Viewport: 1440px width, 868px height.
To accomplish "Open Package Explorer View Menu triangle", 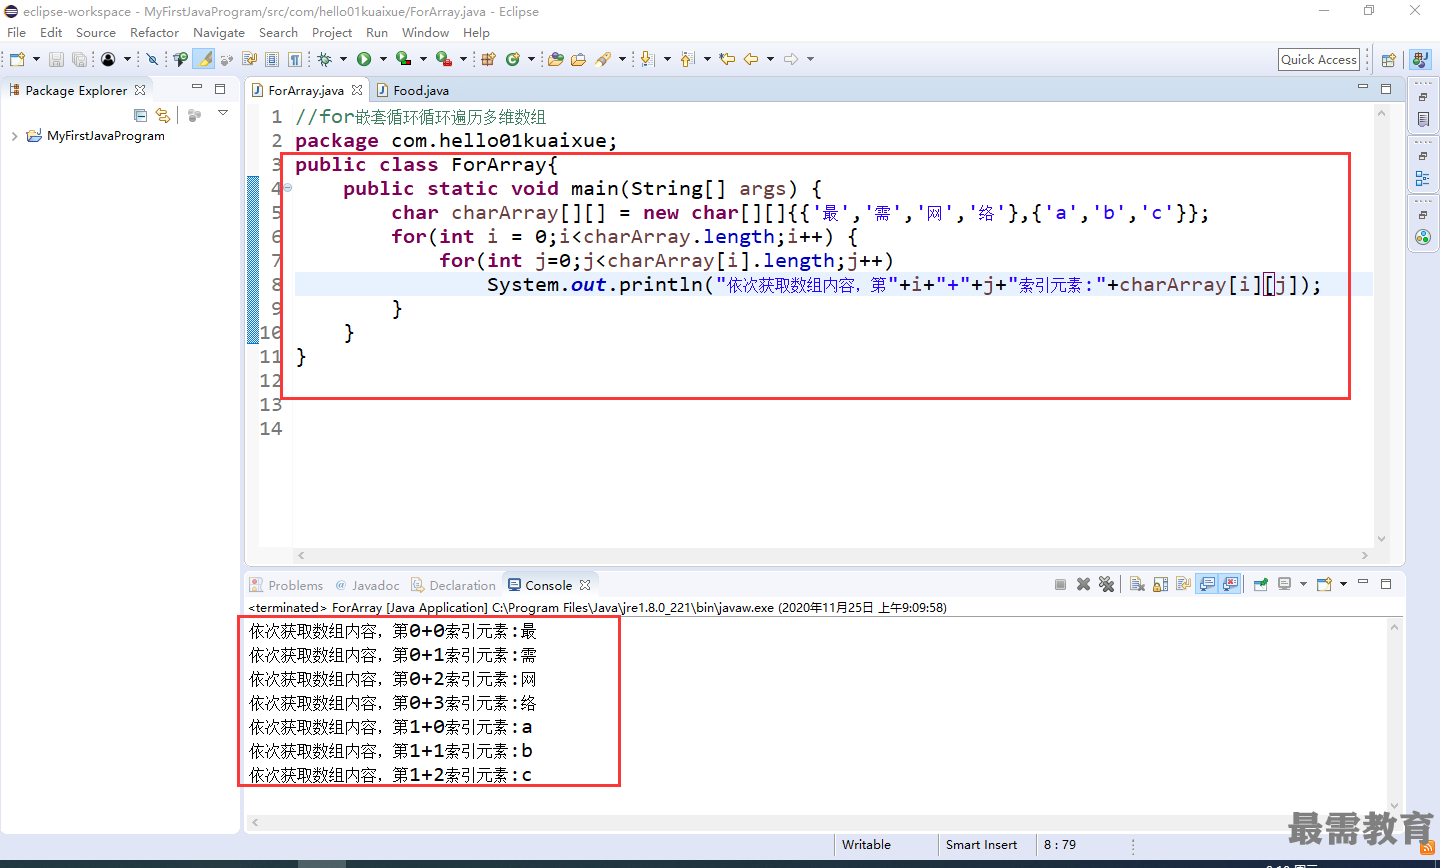I will coord(223,114).
